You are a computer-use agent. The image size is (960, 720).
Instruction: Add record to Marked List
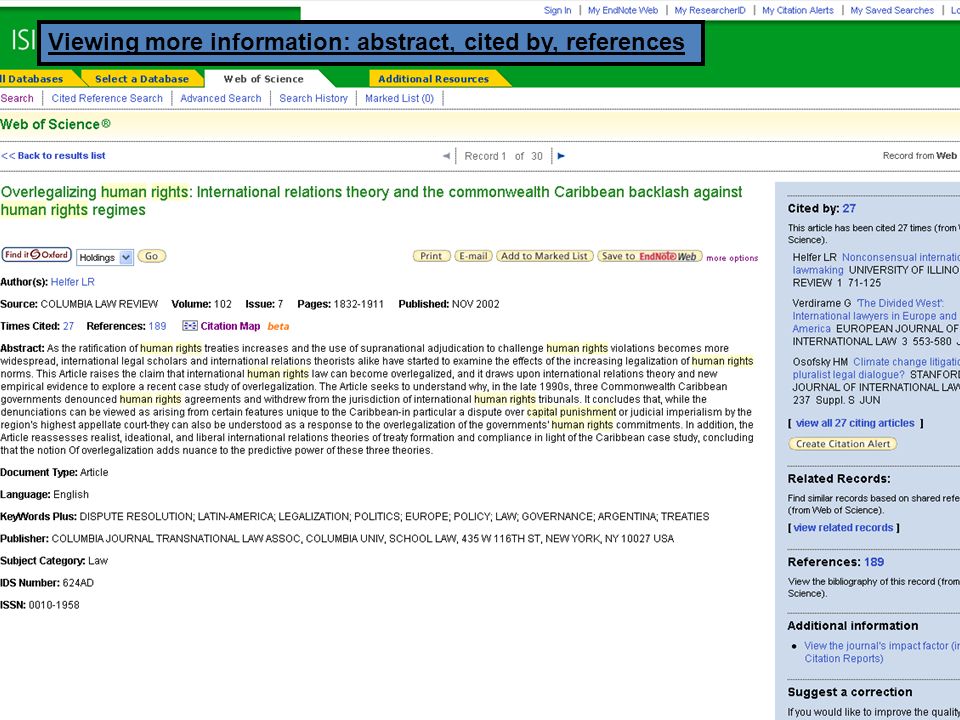(544, 256)
